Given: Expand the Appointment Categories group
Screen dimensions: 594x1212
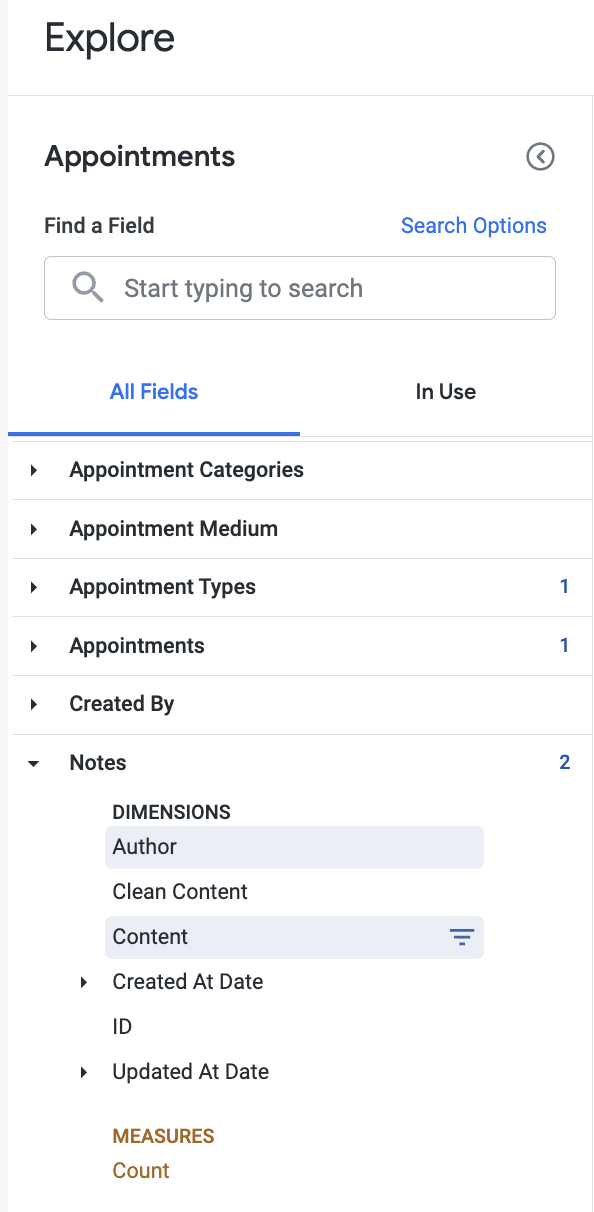Looking at the screenshot, I should tap(34, 470).
